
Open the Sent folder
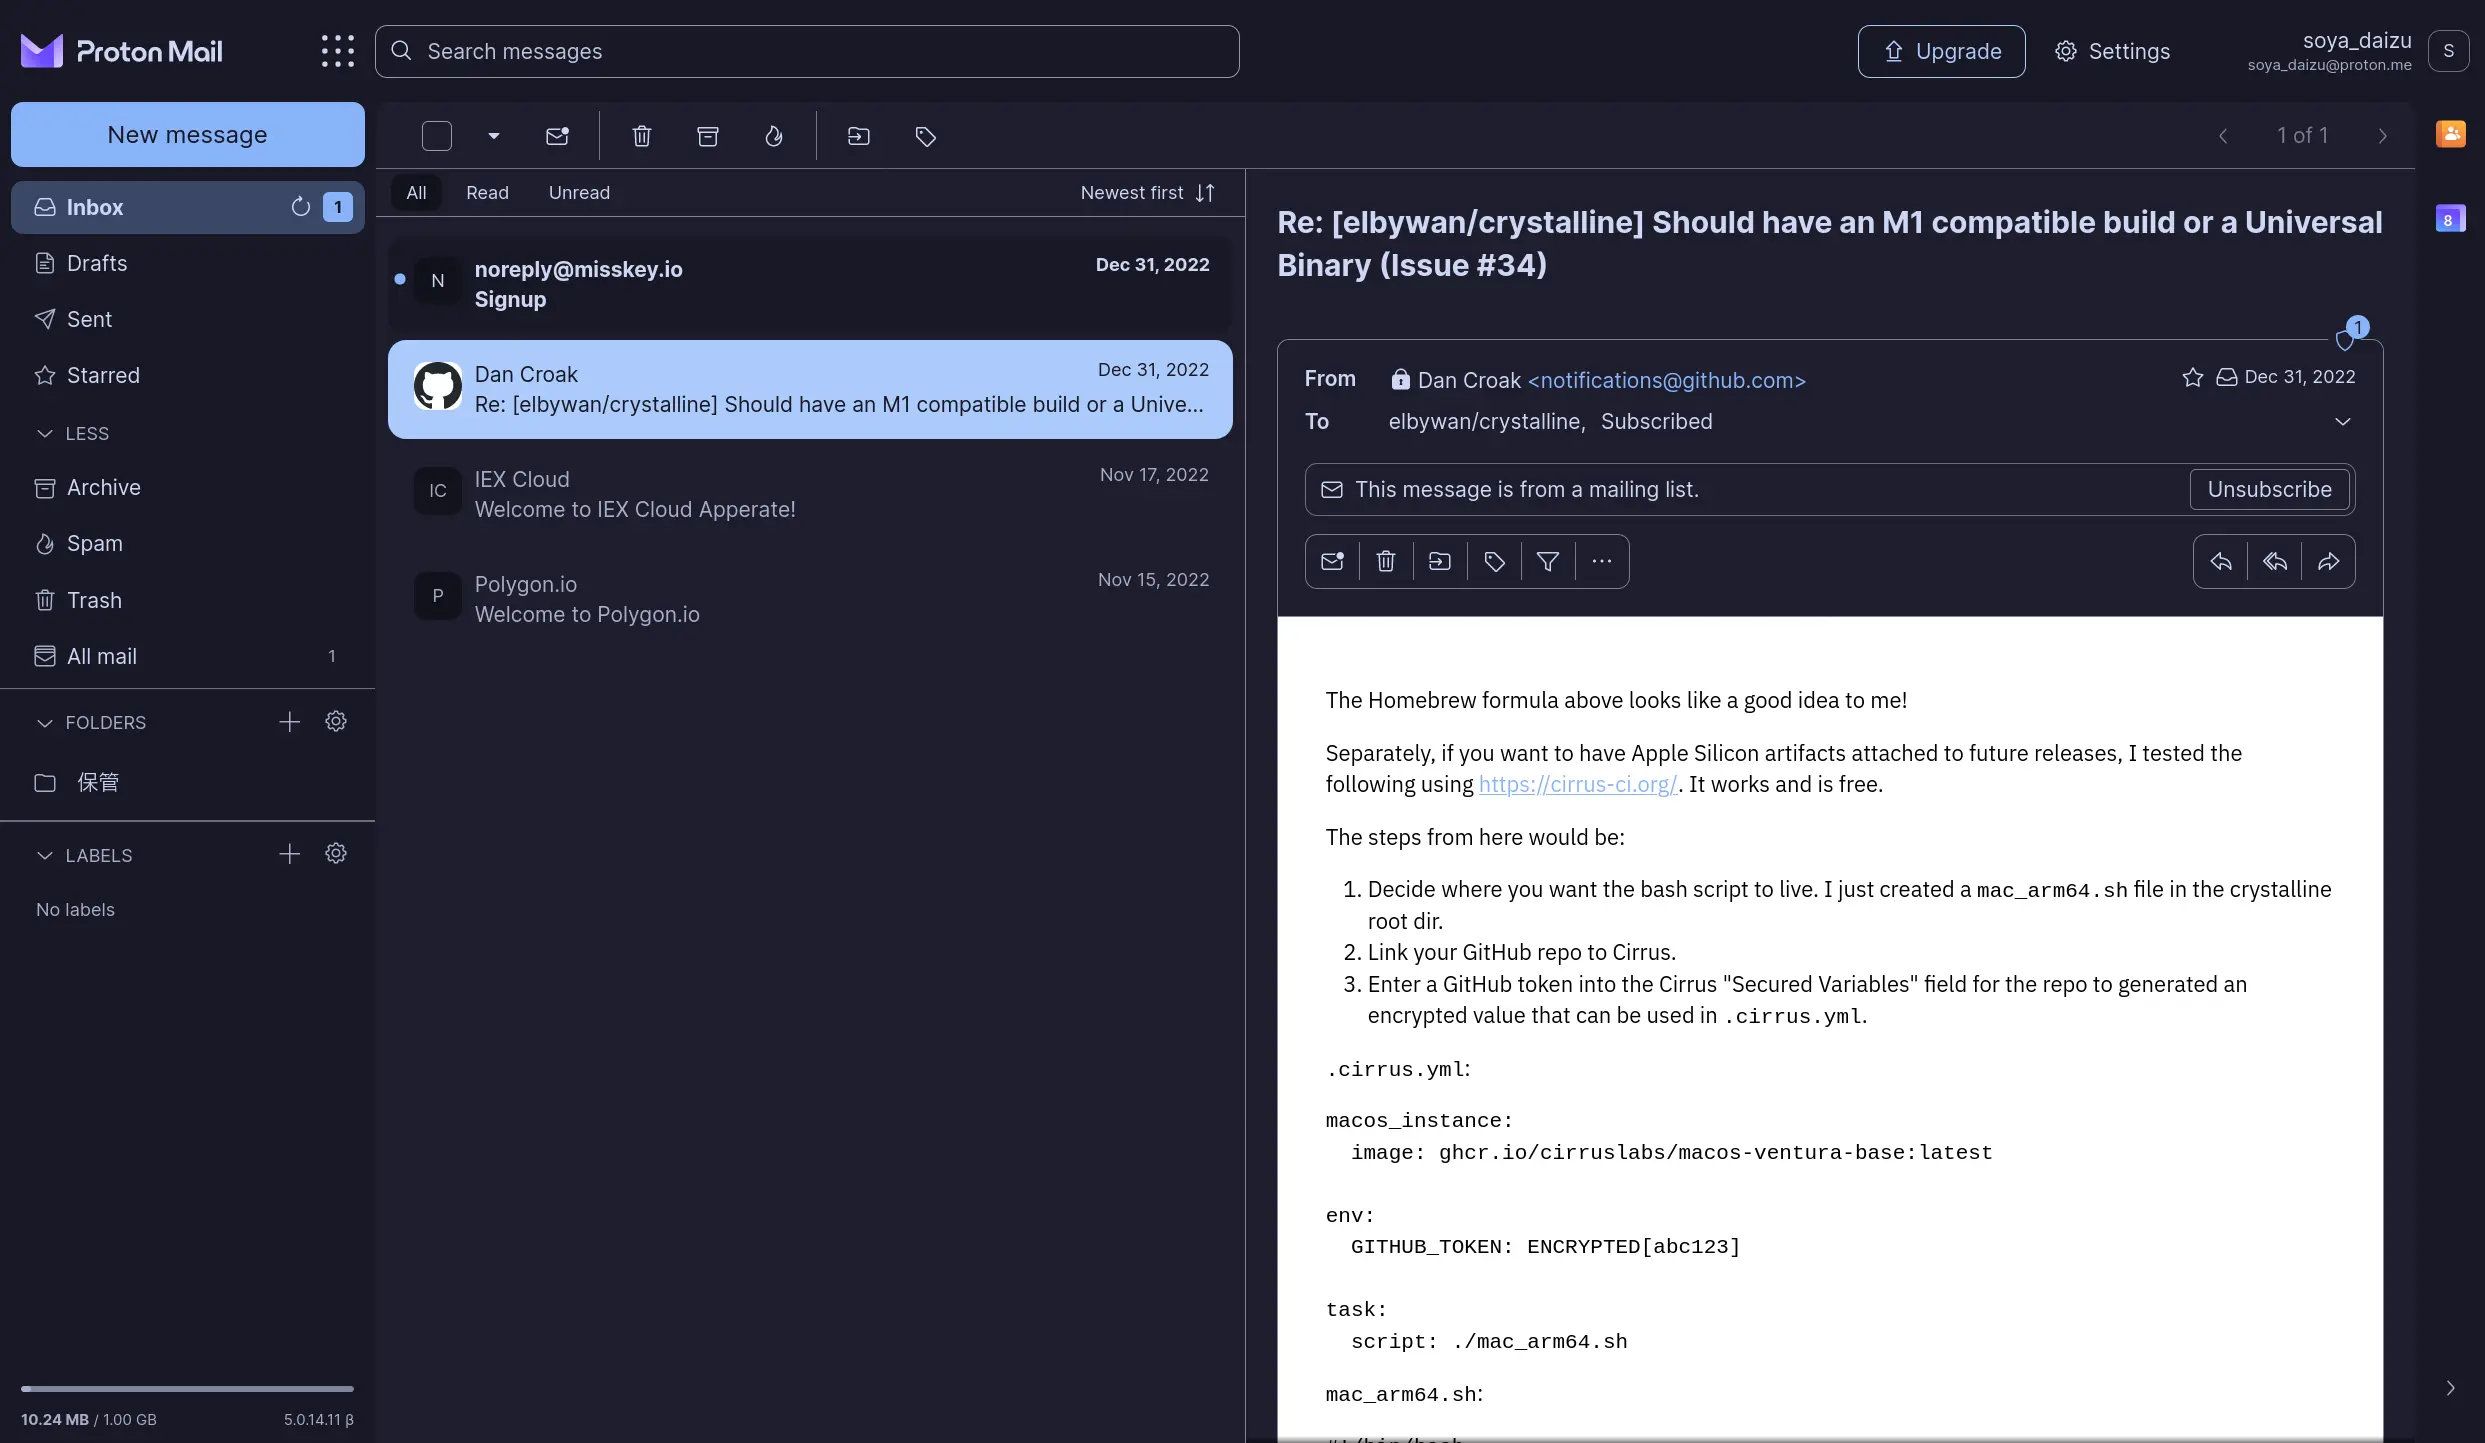click(188, 319)
